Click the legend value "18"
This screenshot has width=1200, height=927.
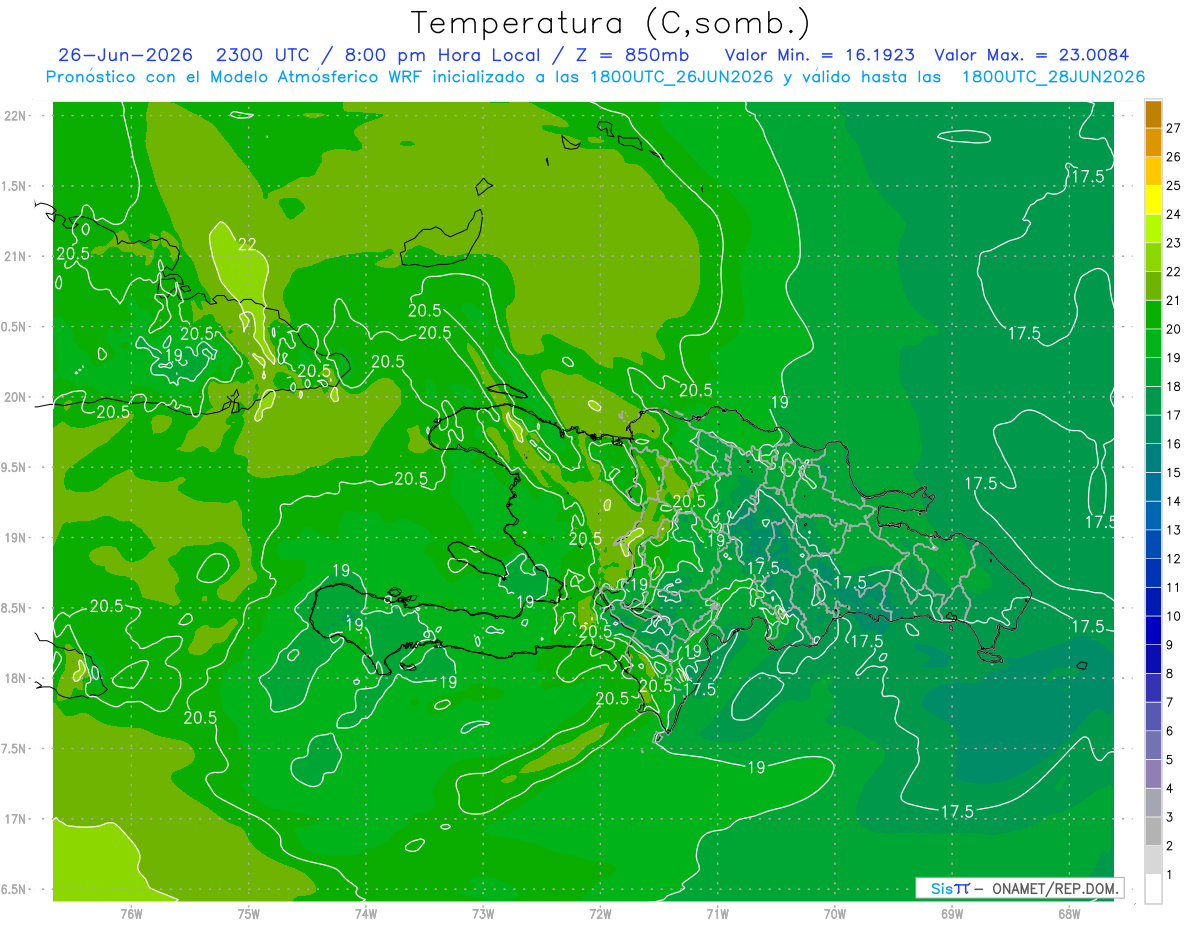[x=1174, y=387]
